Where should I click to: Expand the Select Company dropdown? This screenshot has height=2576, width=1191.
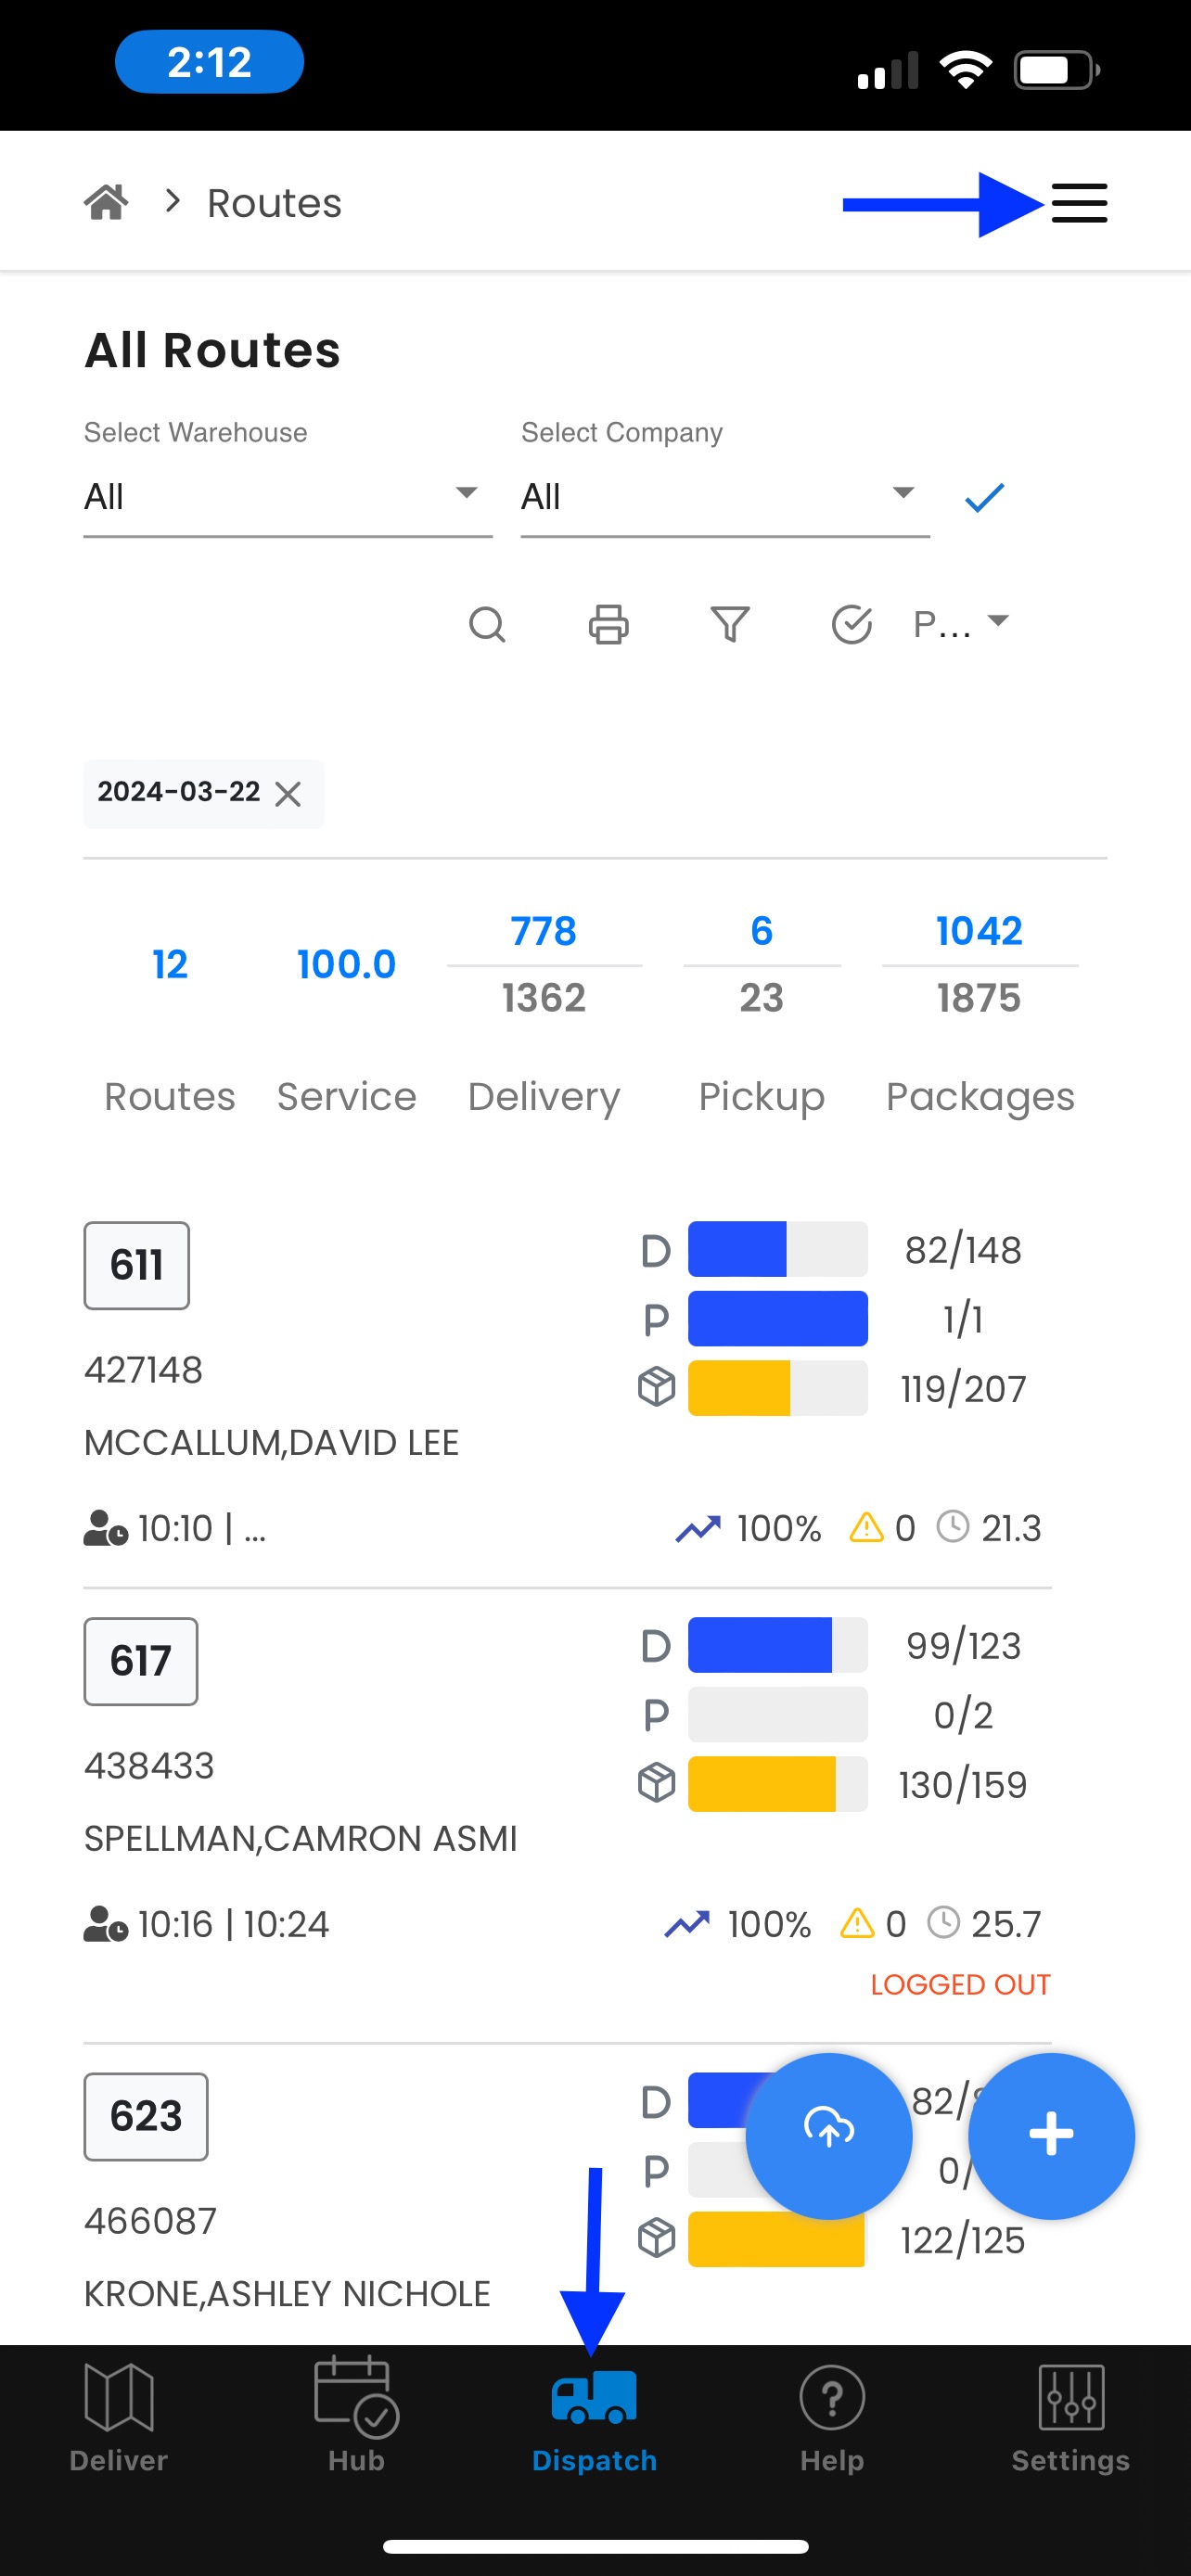point(725,497)
